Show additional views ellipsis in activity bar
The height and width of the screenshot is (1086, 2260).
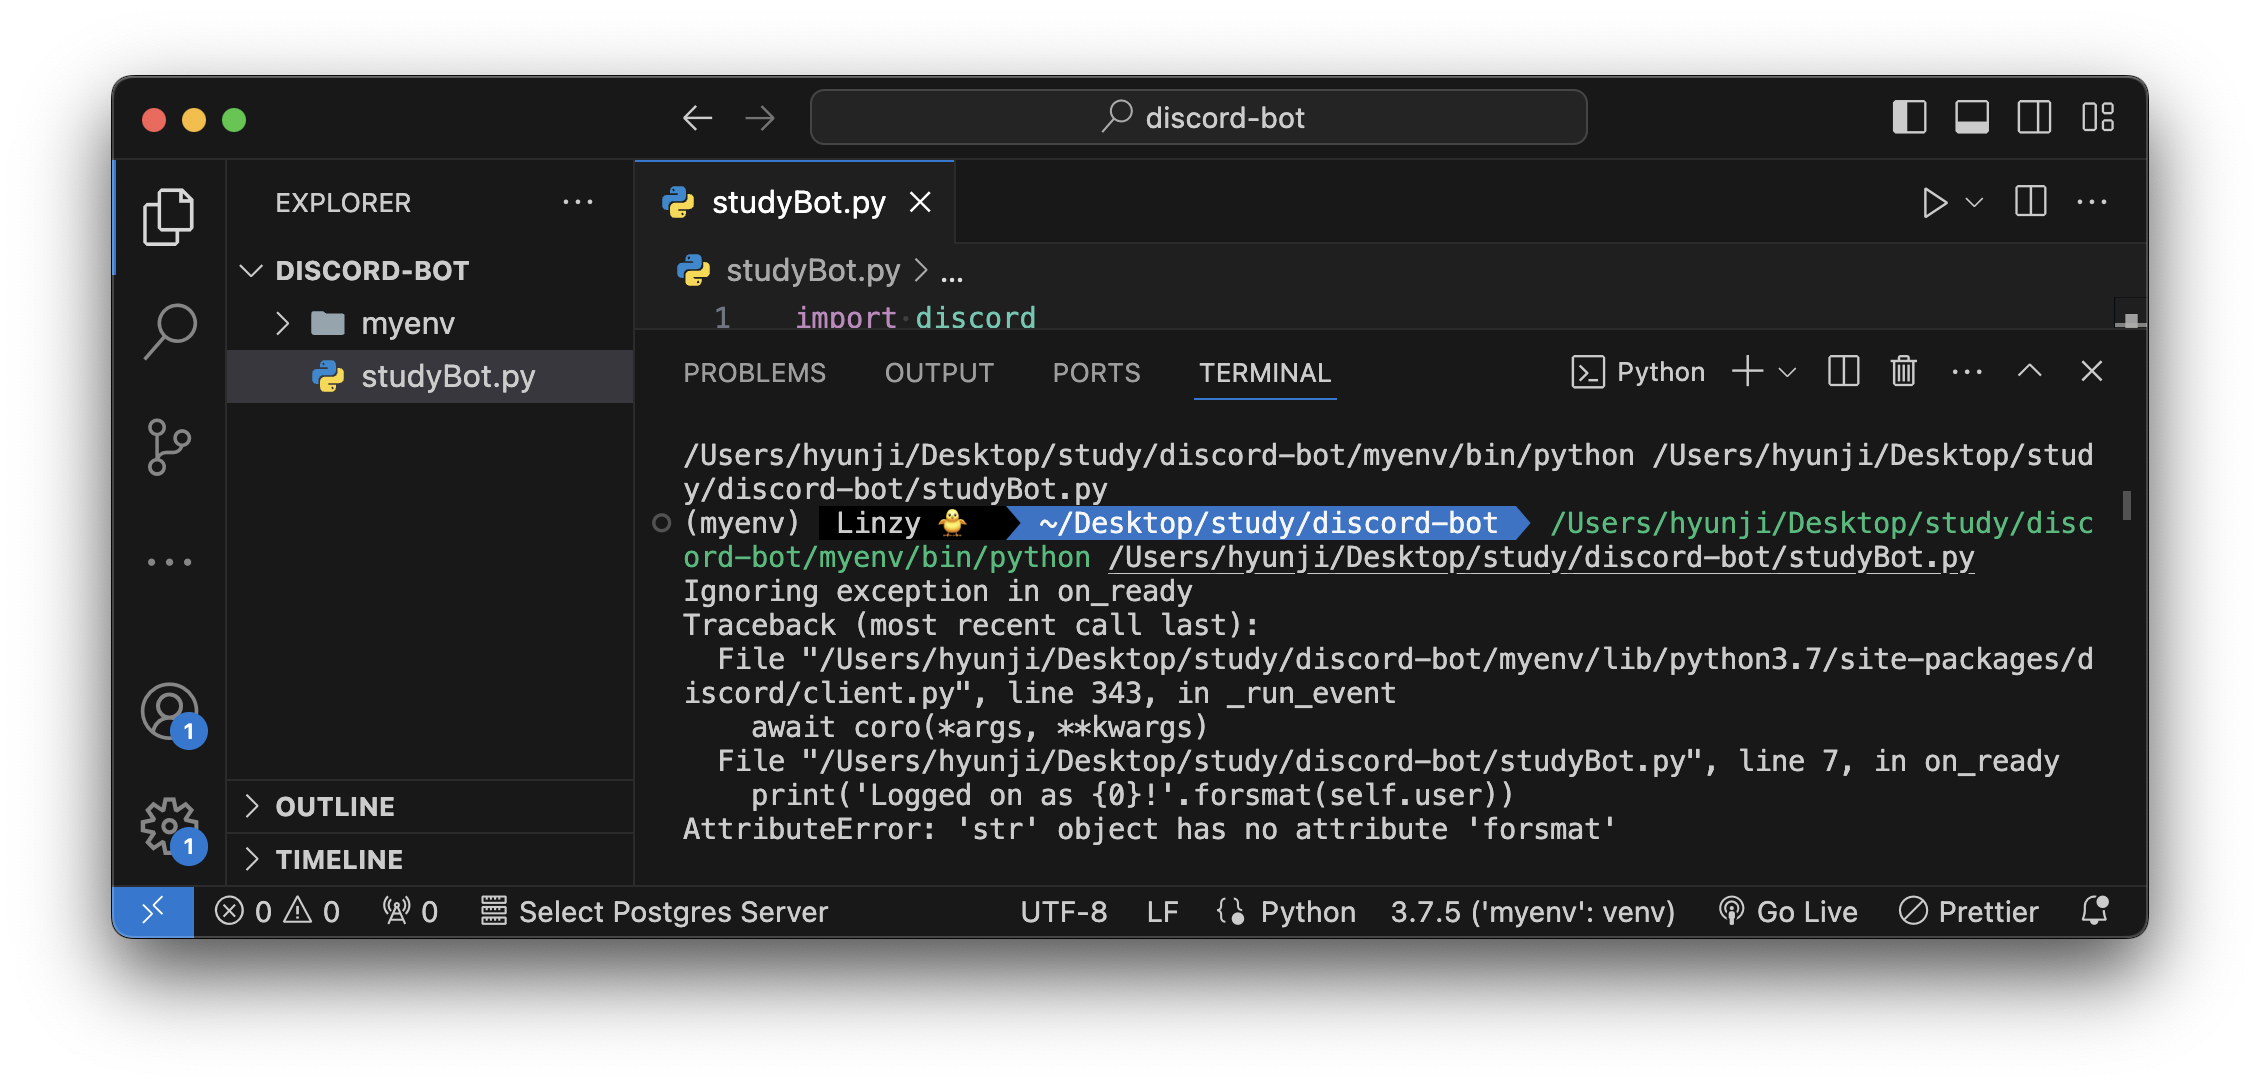click(169, 562)
